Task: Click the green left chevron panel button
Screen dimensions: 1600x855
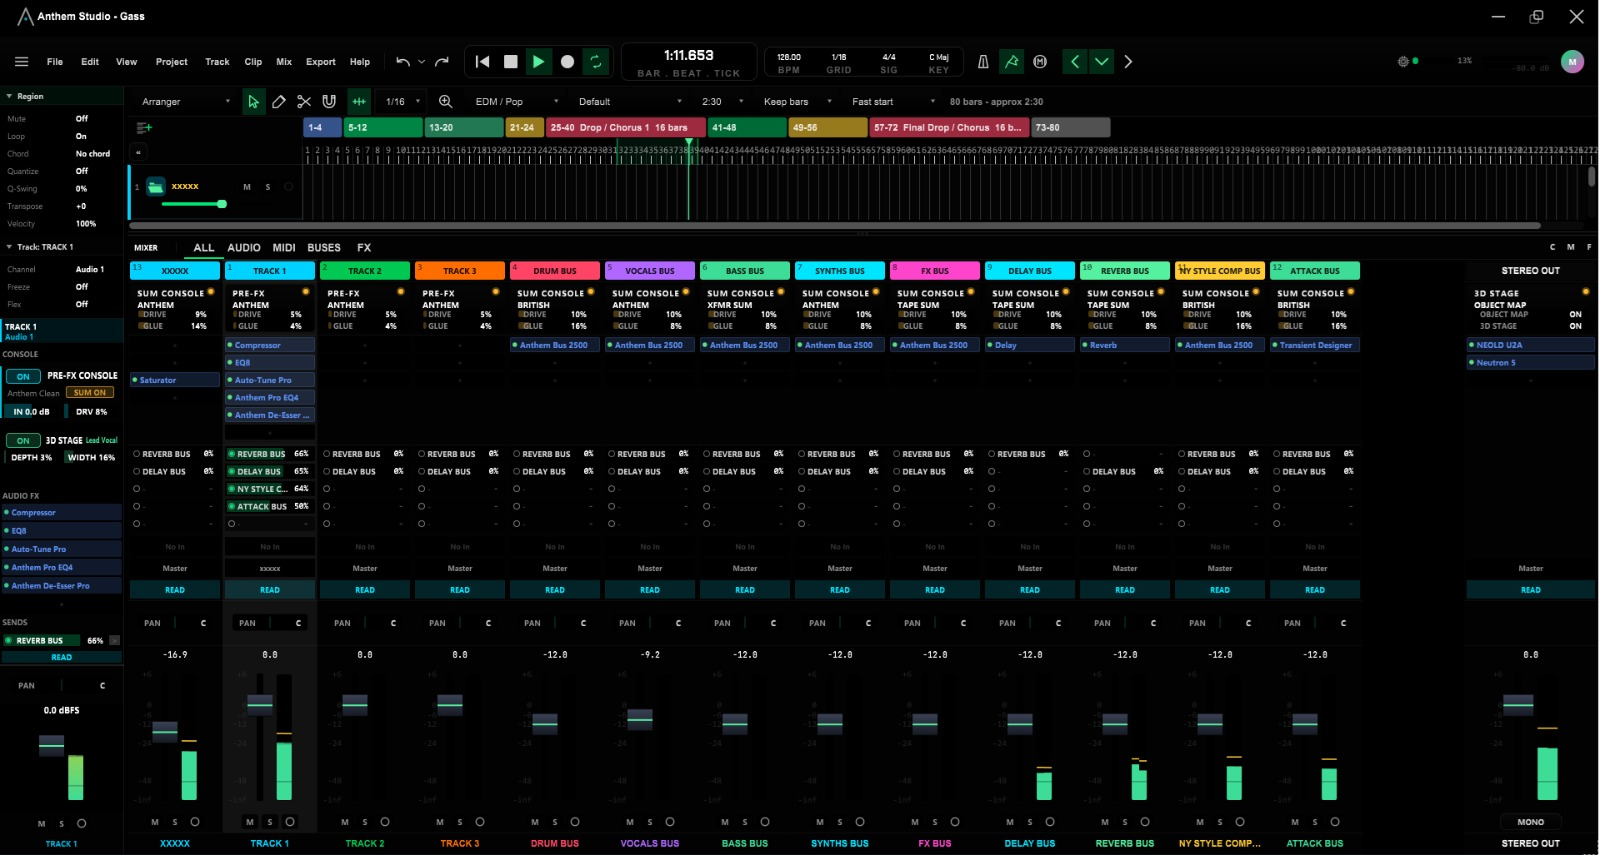Action: [1075, 62]
